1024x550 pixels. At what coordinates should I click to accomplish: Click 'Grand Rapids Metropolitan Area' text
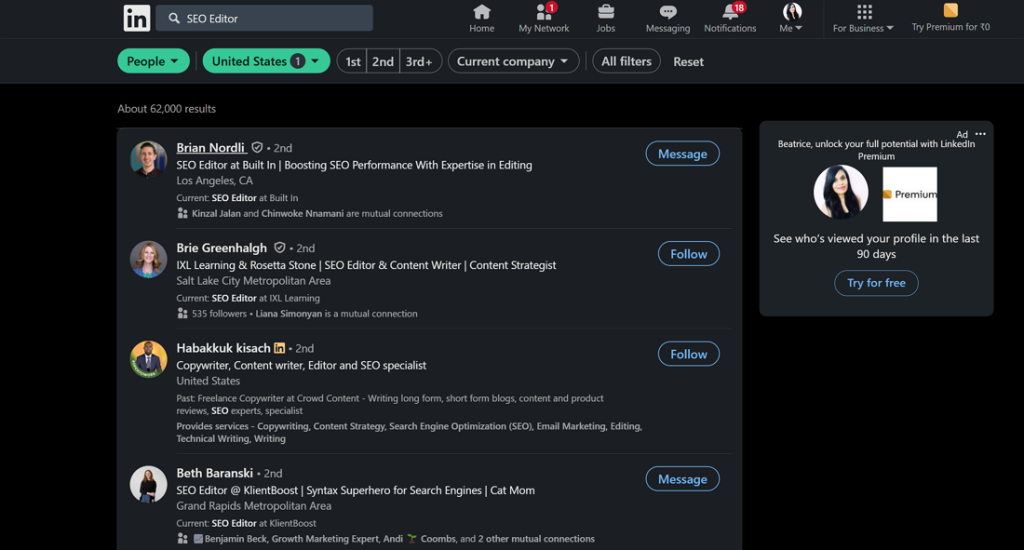[x=253, y=506]
